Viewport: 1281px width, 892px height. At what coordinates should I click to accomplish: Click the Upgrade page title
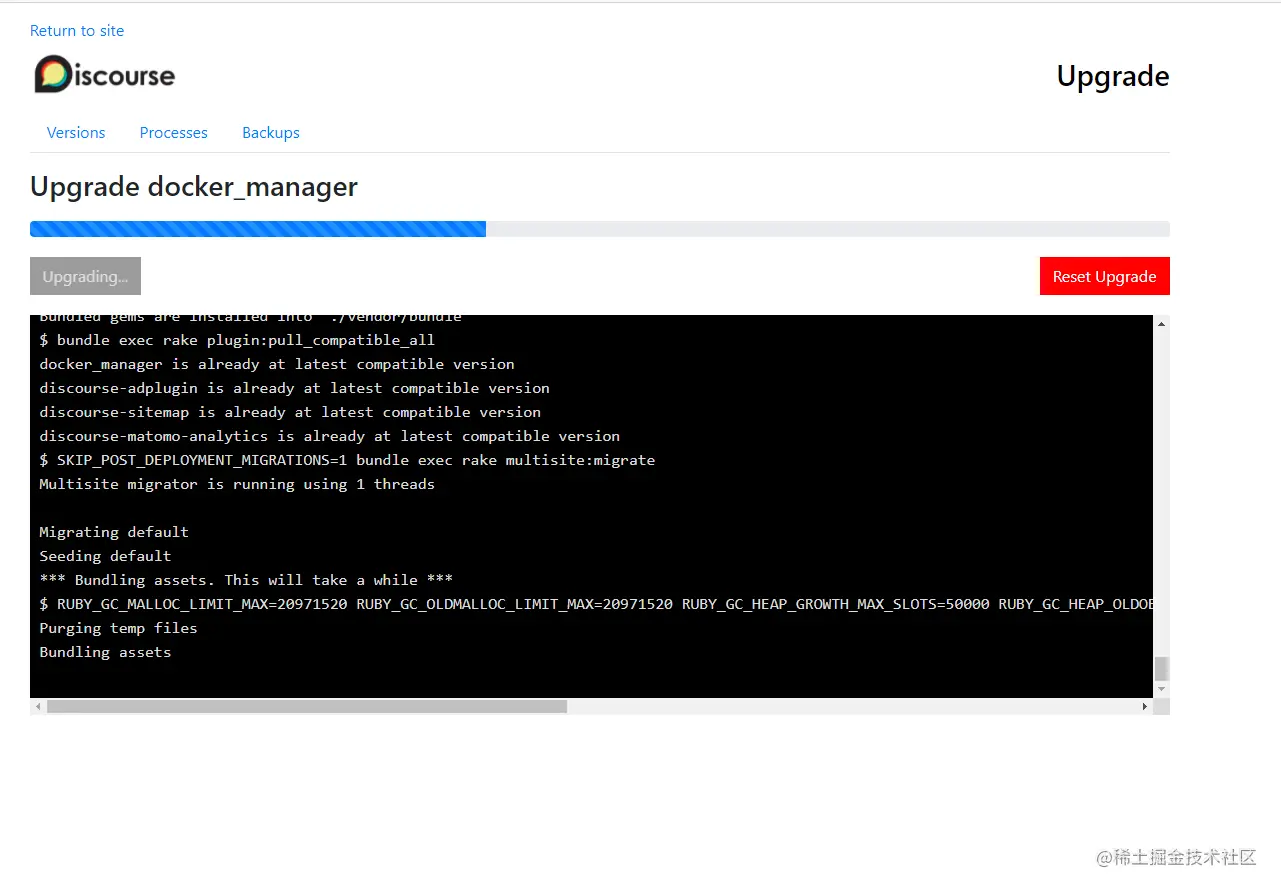coord(1113,76)
